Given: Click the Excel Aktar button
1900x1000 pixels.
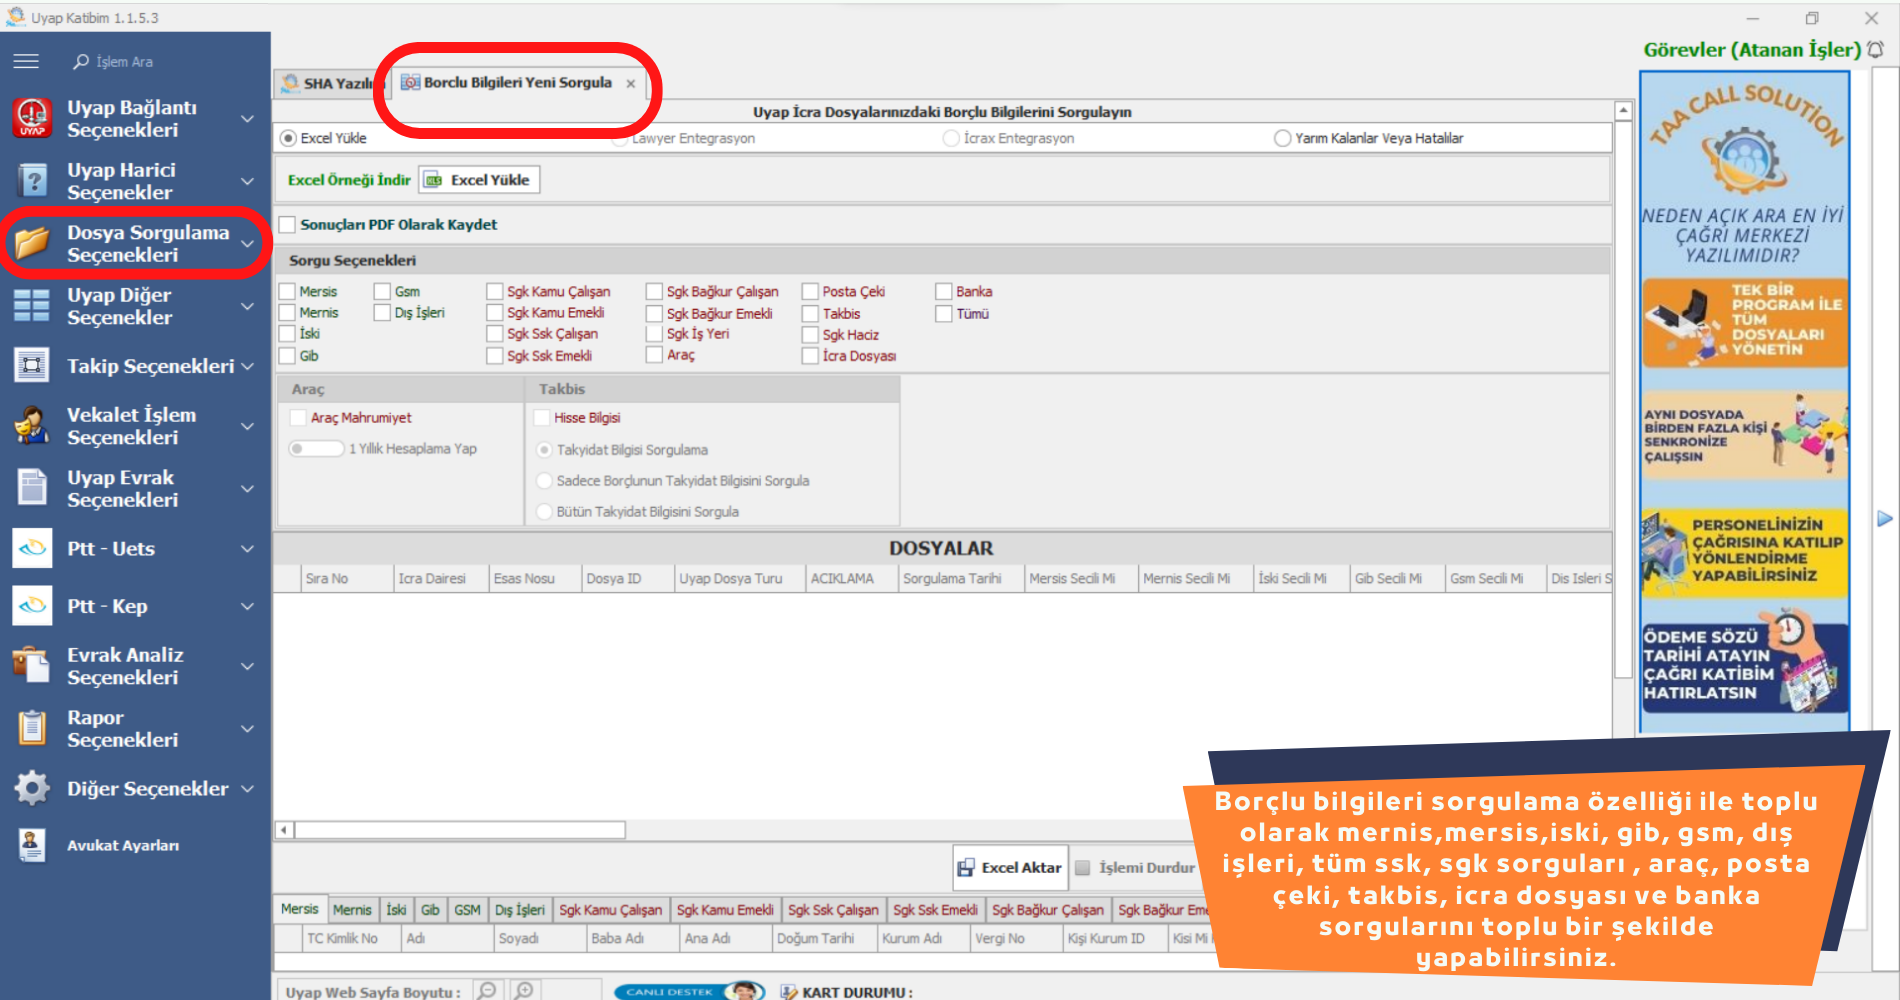Looking at the screenshot, I should [x=1010, y=868].
